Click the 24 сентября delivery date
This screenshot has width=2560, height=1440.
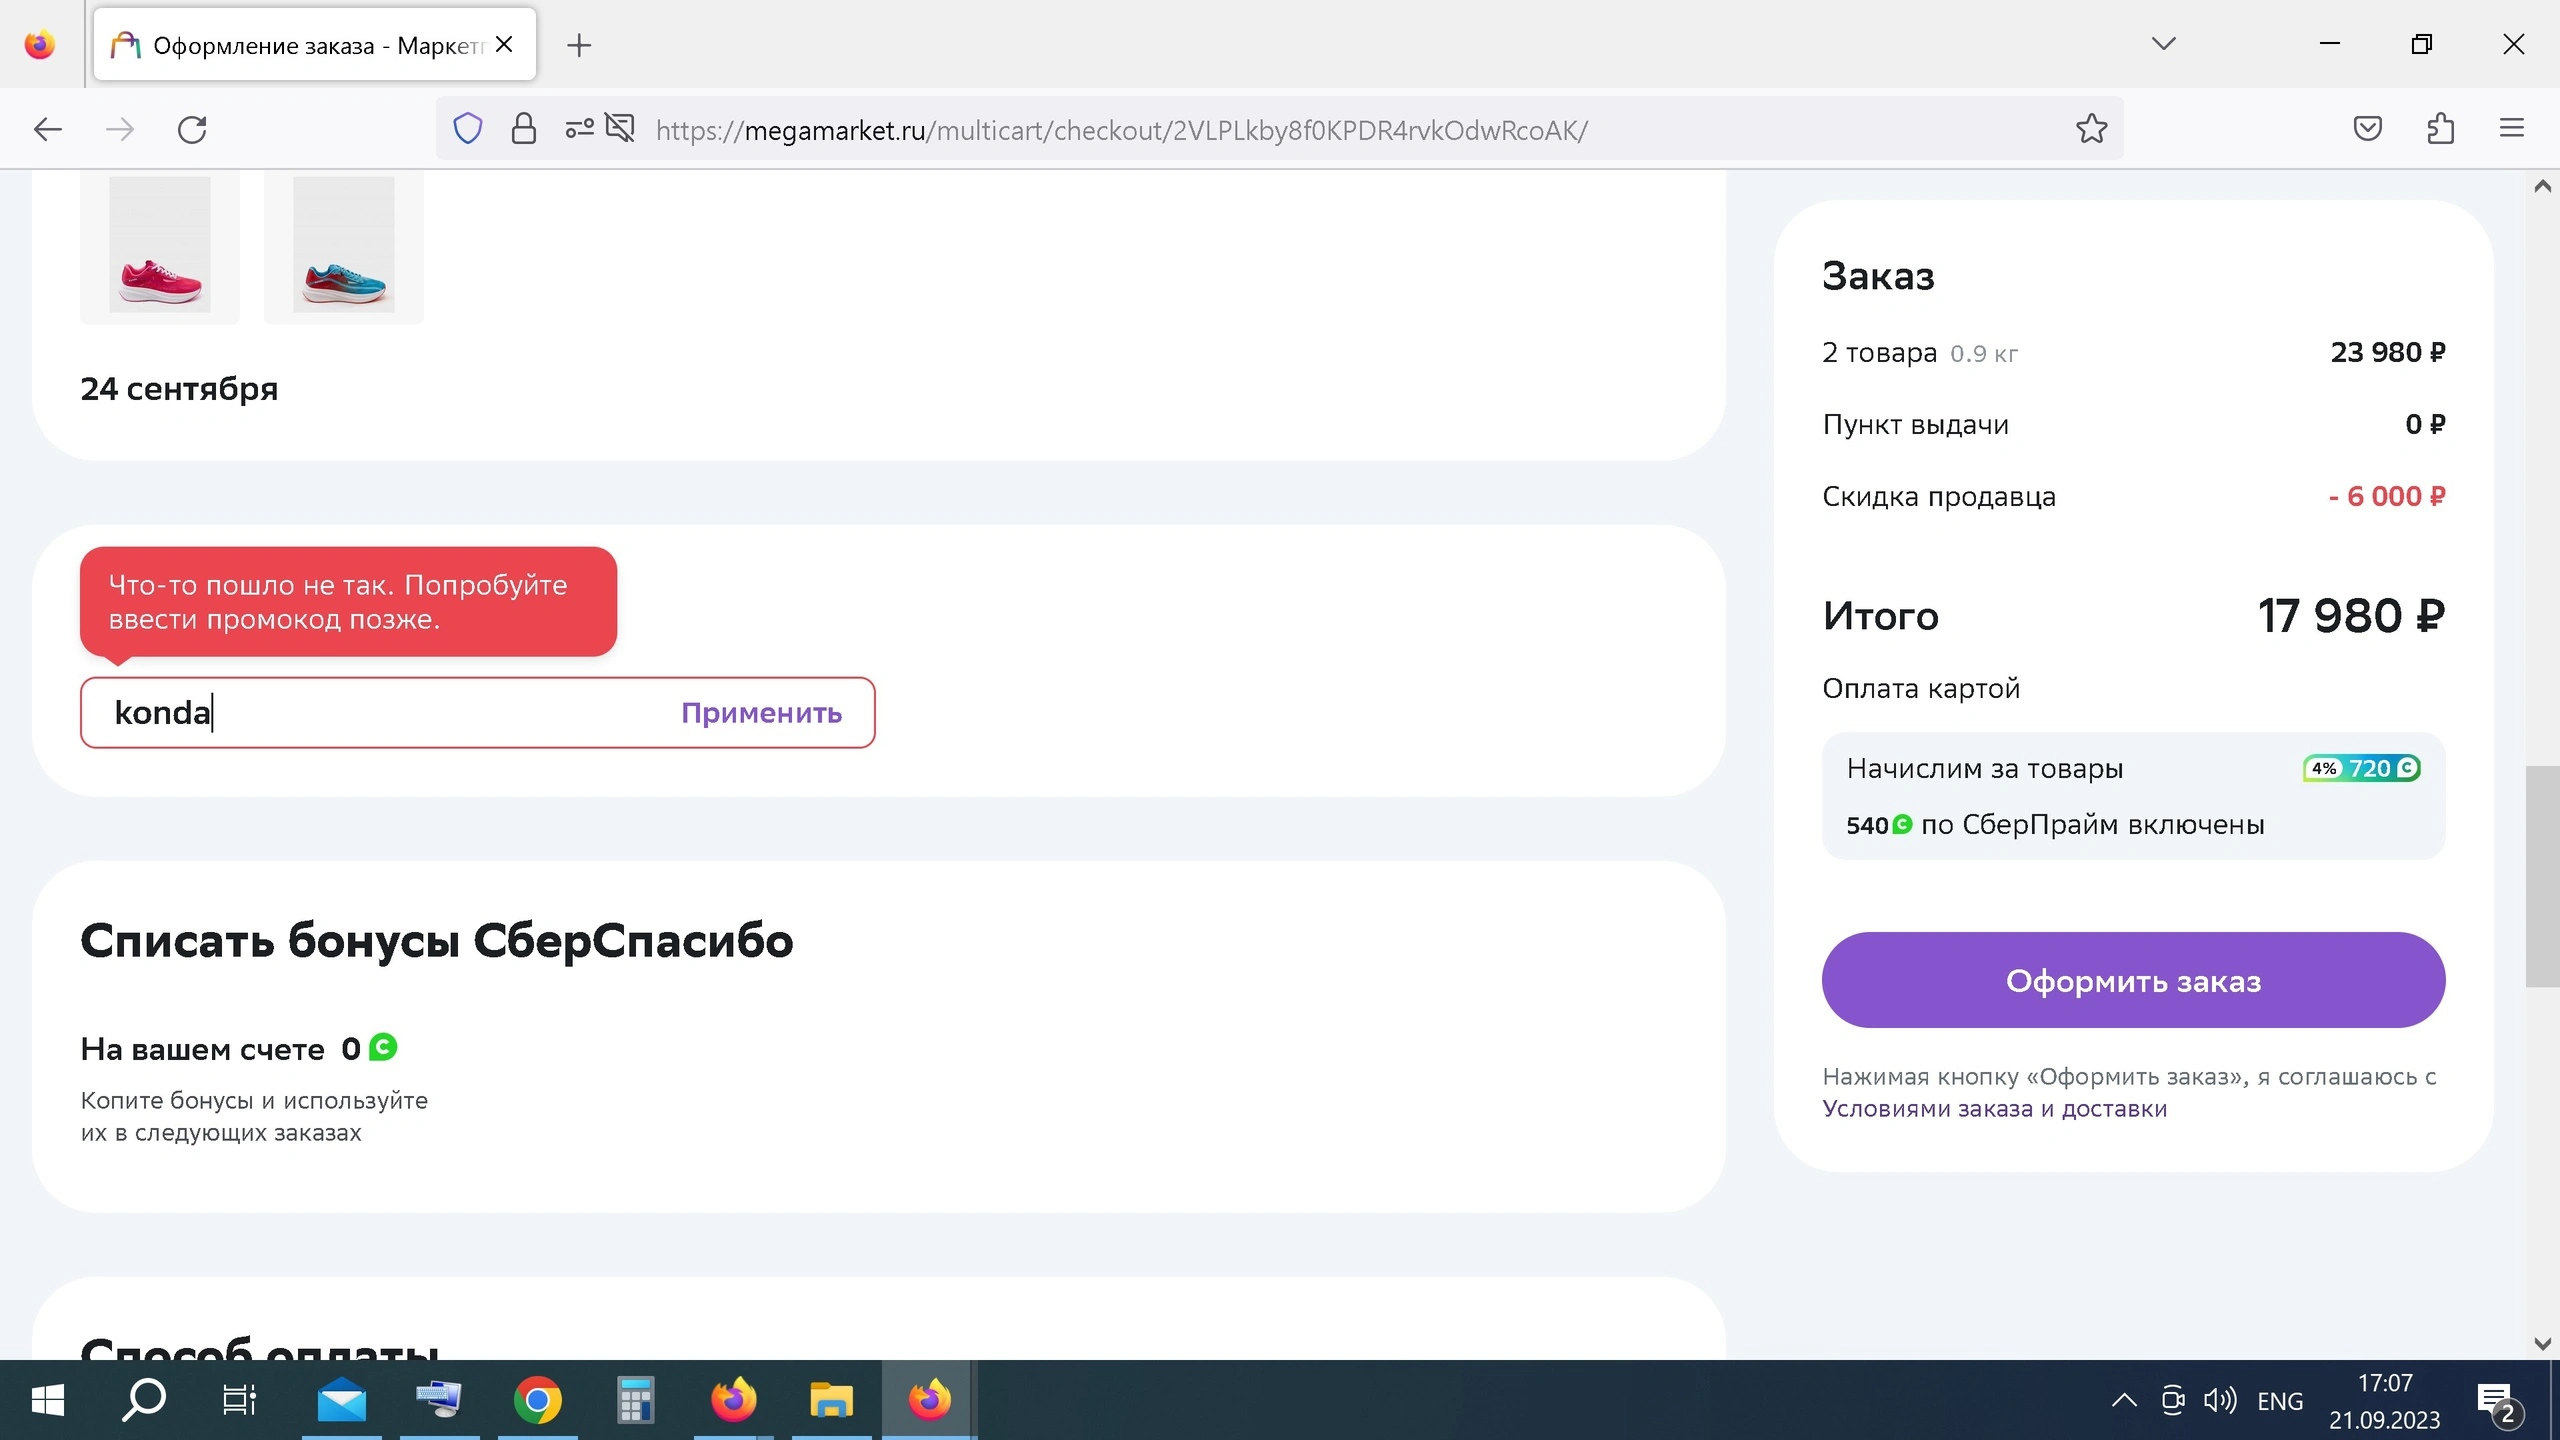(x=179, y=388)
